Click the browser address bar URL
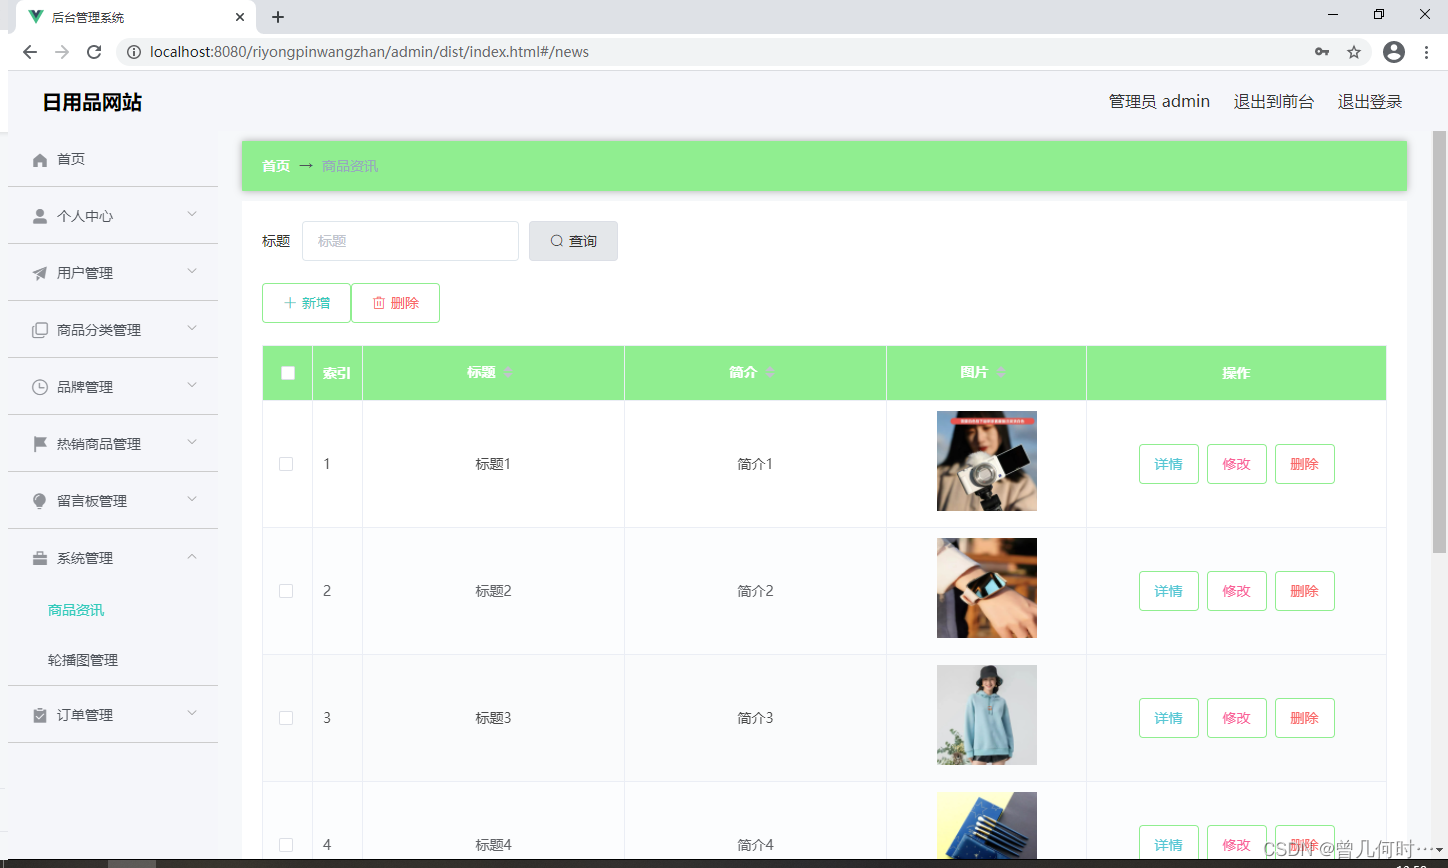 pyautogui.click(x=369, y=52)
